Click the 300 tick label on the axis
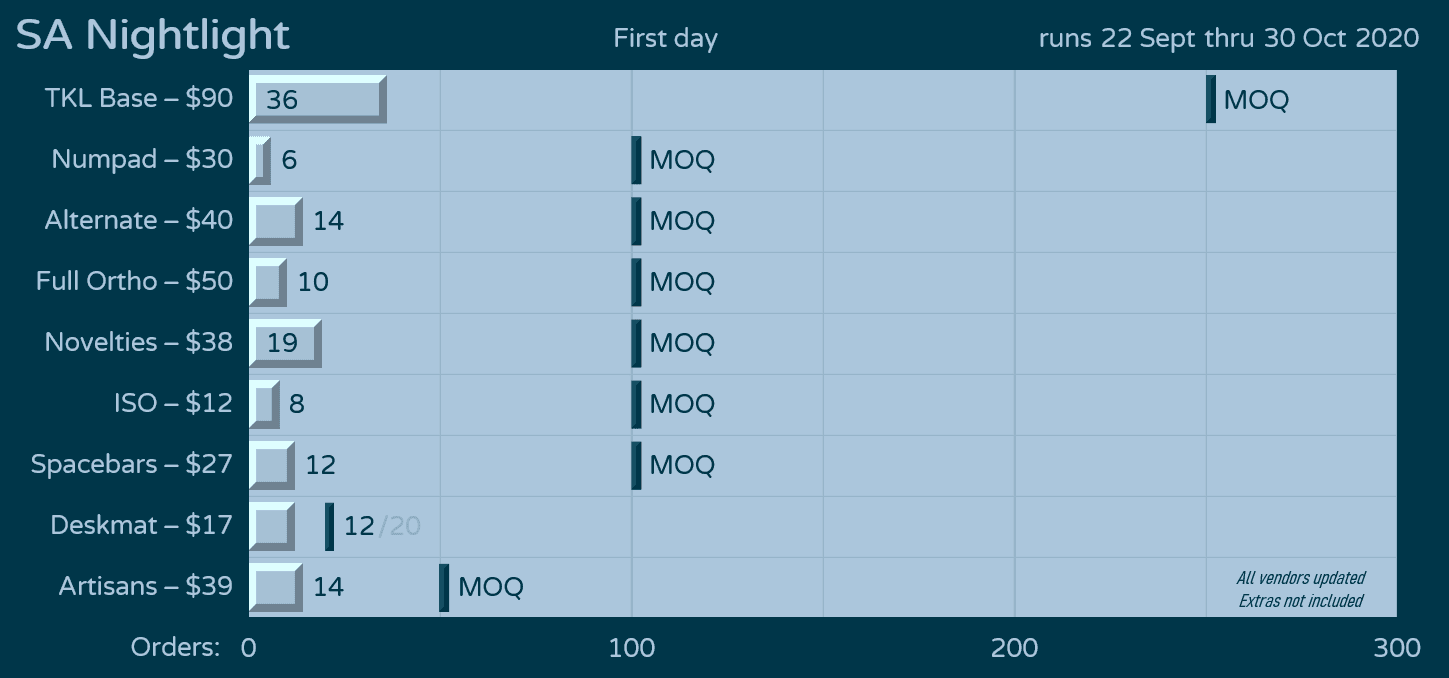Viewport: 1449px width, 678px height. click(x=1396, y=648)
